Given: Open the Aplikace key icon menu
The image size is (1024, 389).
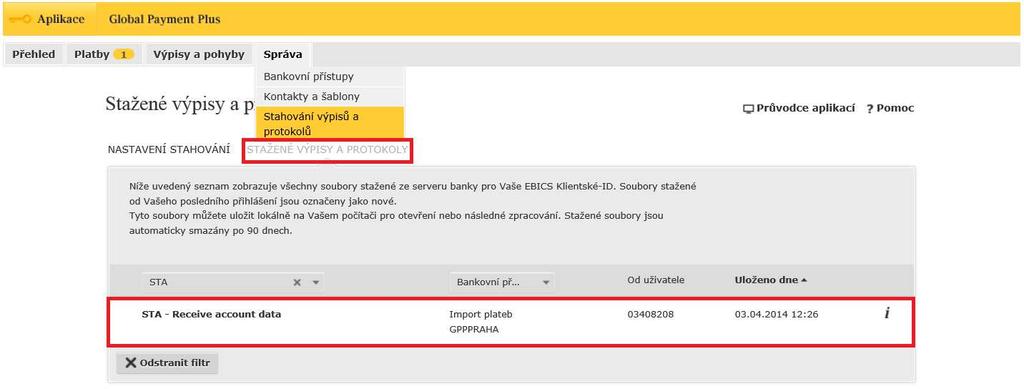Looking at the screenshot, I should [x=21, y=19].
